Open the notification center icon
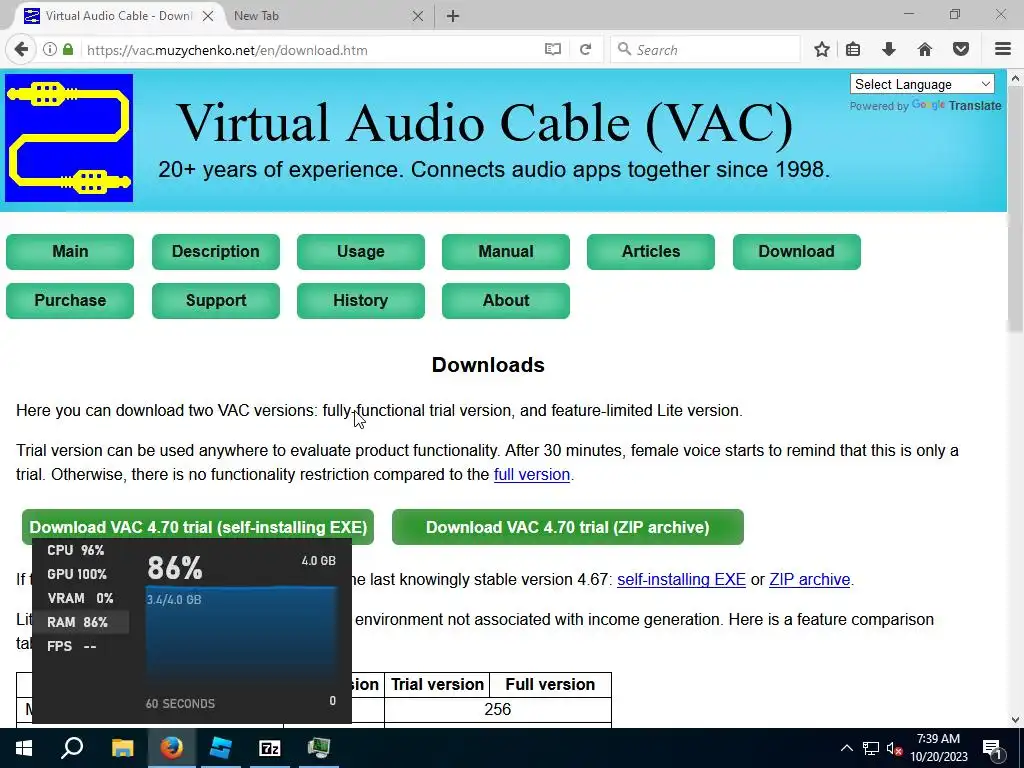 coord(992,748)
